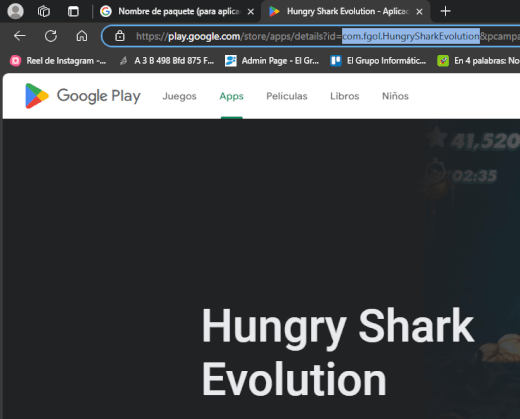Reload the page with refresh icon
This screenshot has height=419, width=520.
coord(51,36)
